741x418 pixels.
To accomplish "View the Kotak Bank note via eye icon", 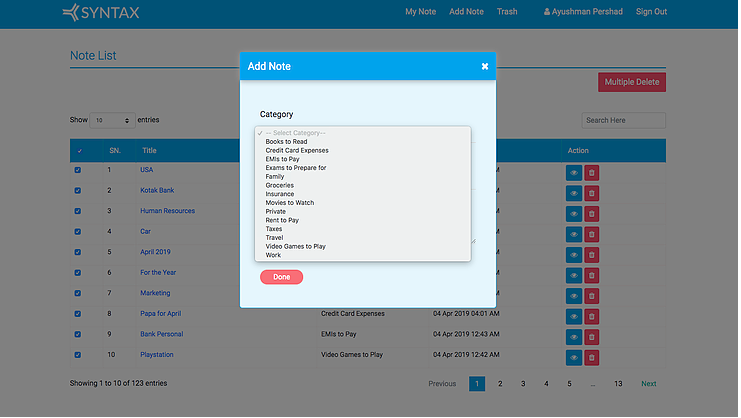I will click(x=574, y=193).
